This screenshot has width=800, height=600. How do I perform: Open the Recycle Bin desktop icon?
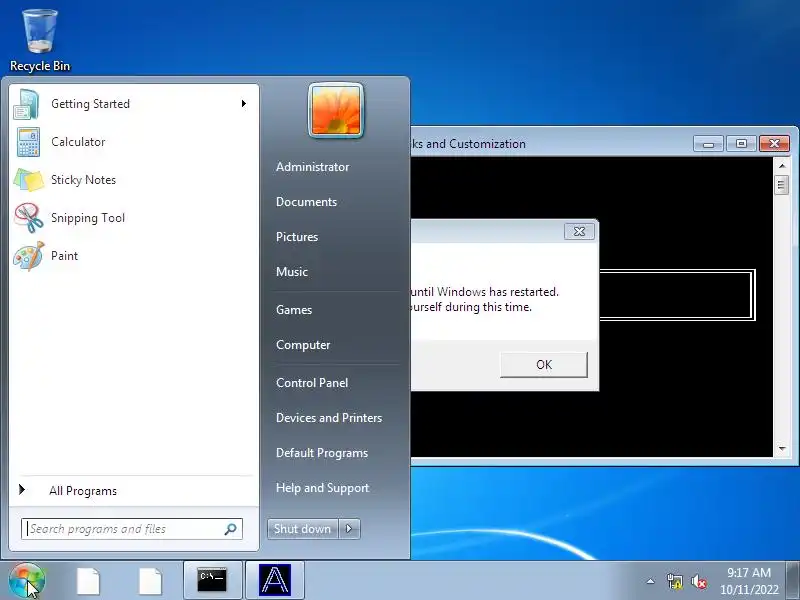click(40, 41)
